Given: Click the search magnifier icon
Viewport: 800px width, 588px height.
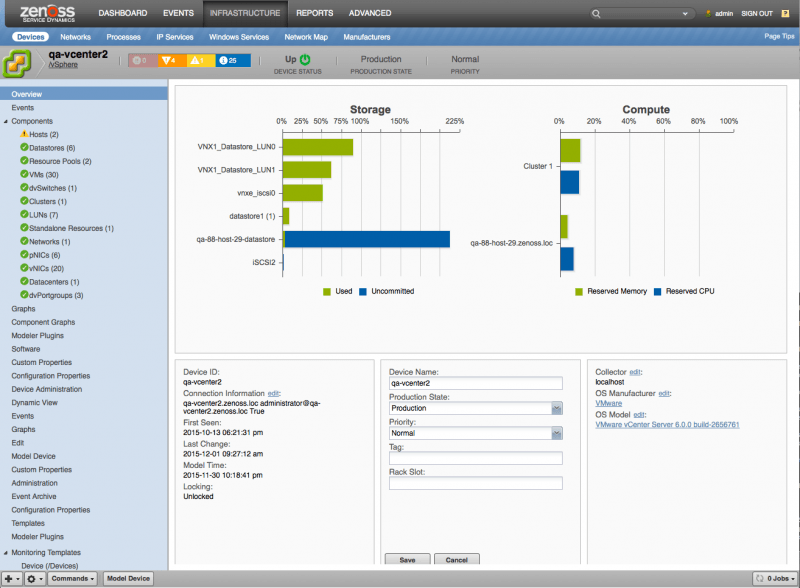Looking at the screenshot, I should coord(597,14).
